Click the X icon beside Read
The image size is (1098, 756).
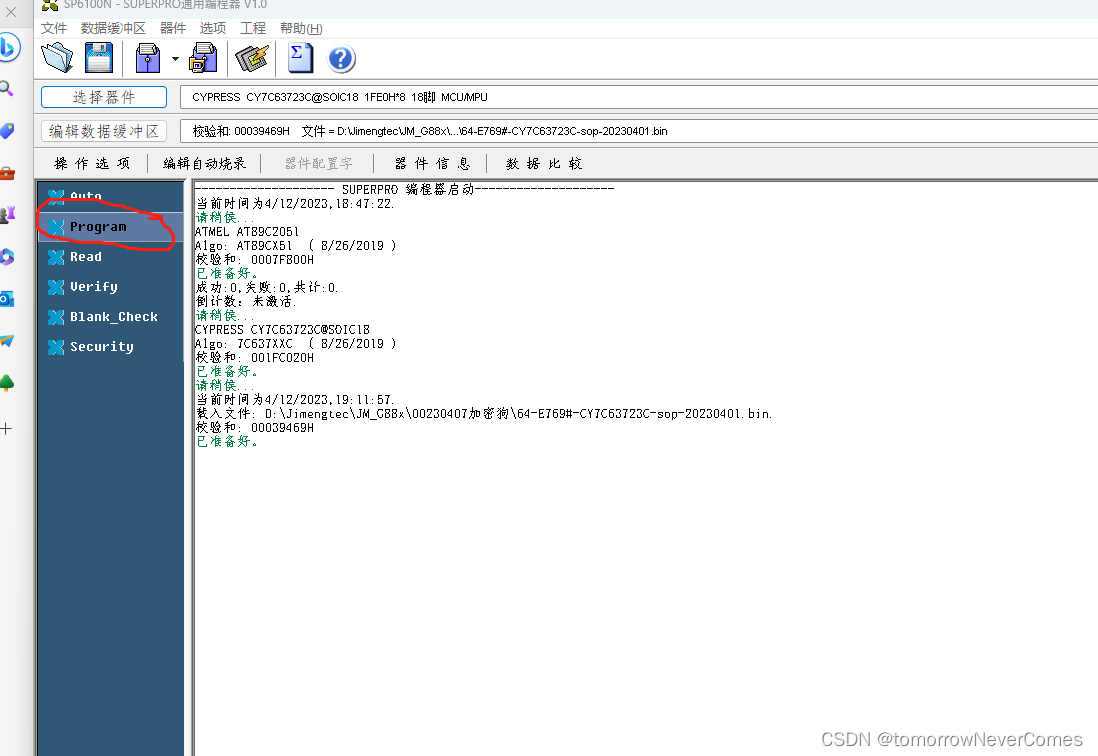click(x=56, y=257)
